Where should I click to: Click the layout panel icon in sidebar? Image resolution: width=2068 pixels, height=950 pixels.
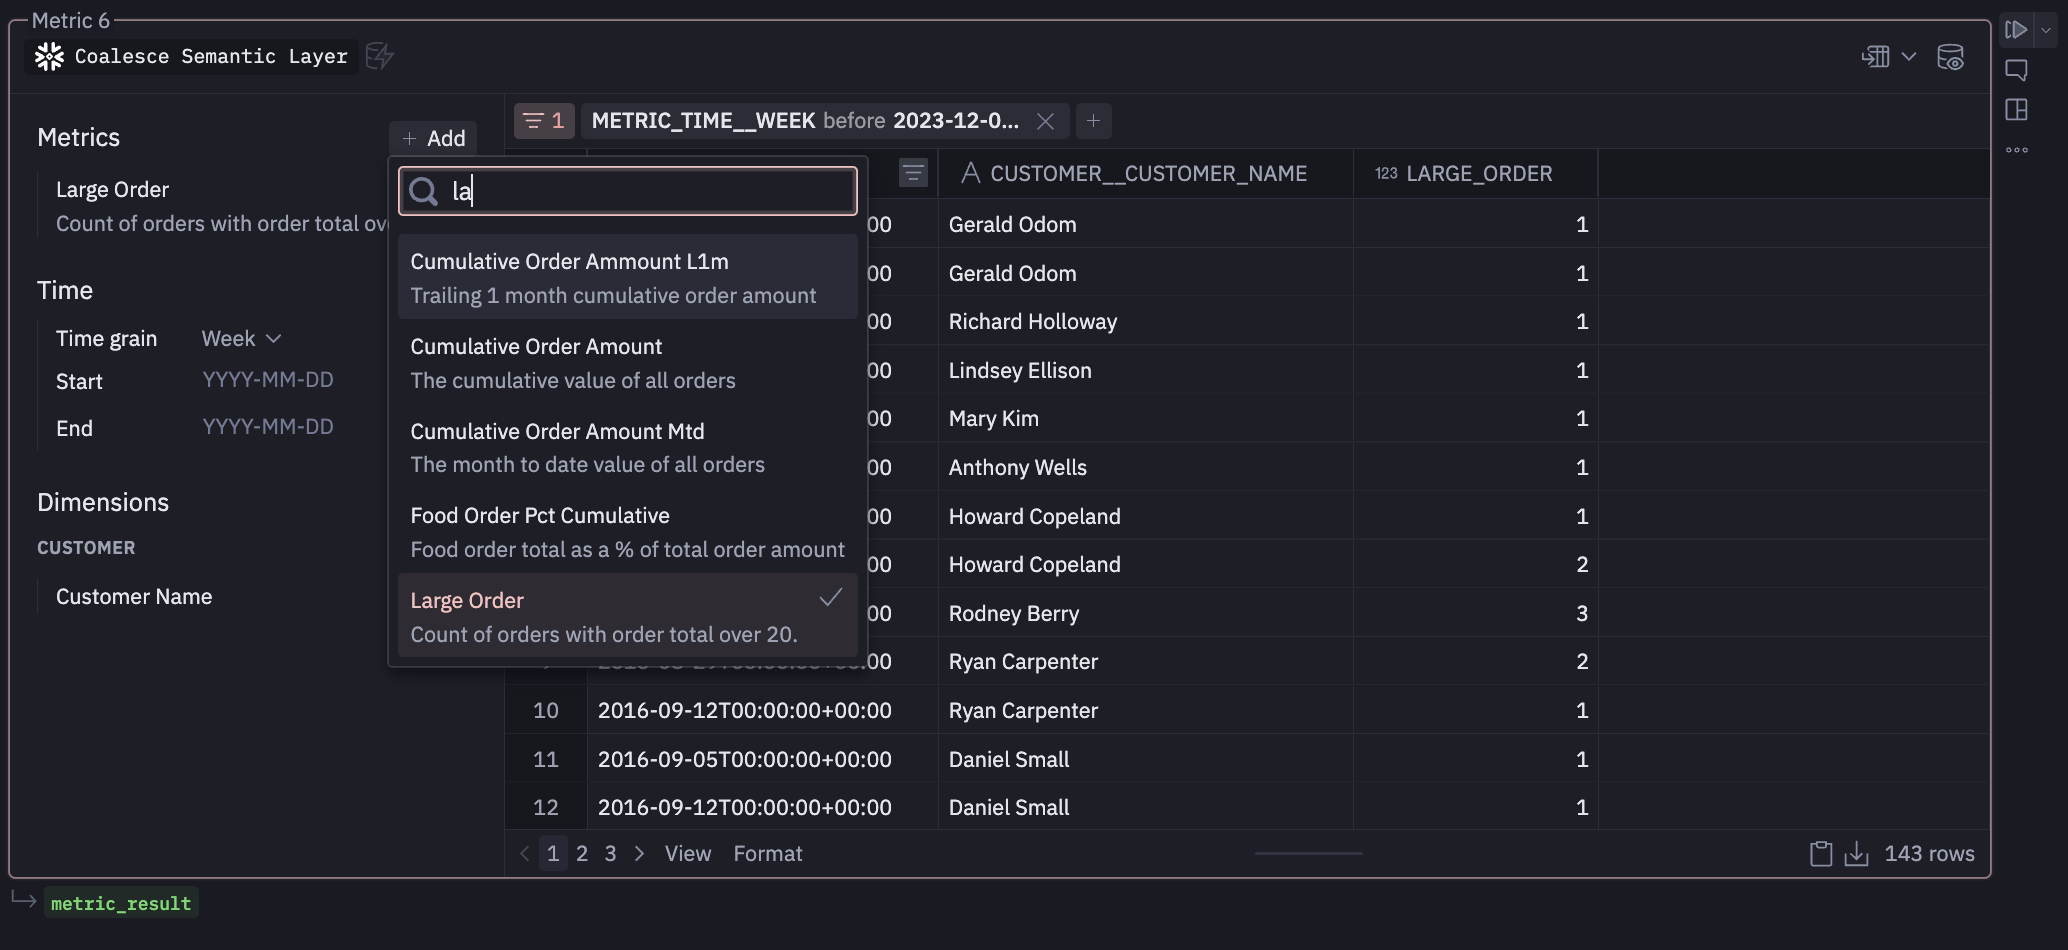tap(2016, 110)
